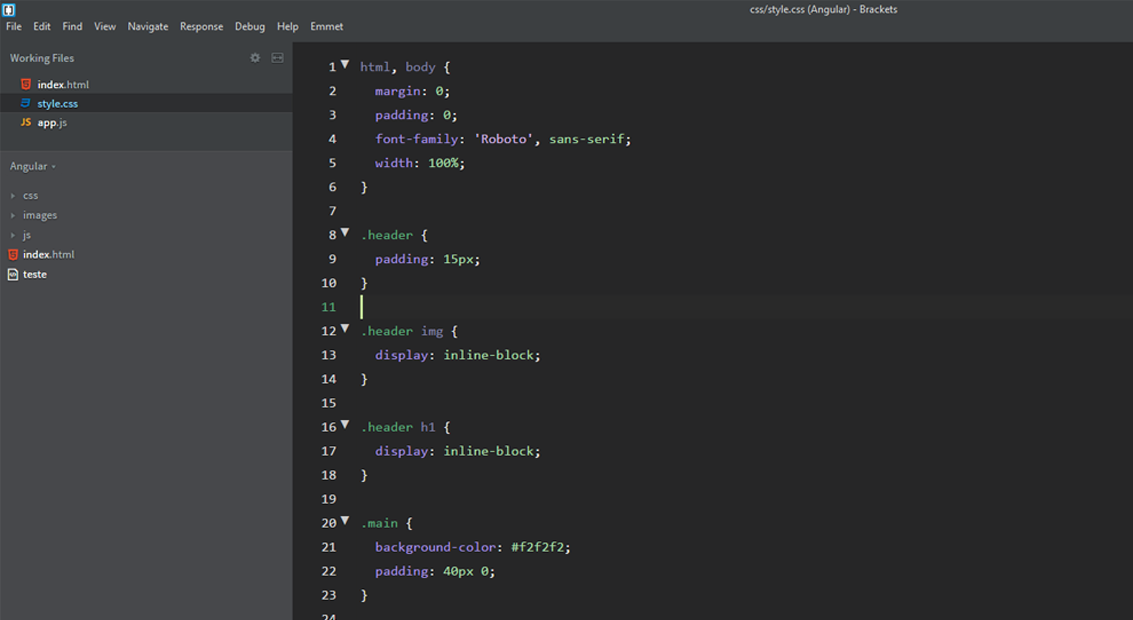Open the Emmet menu

tap(326, 27)
